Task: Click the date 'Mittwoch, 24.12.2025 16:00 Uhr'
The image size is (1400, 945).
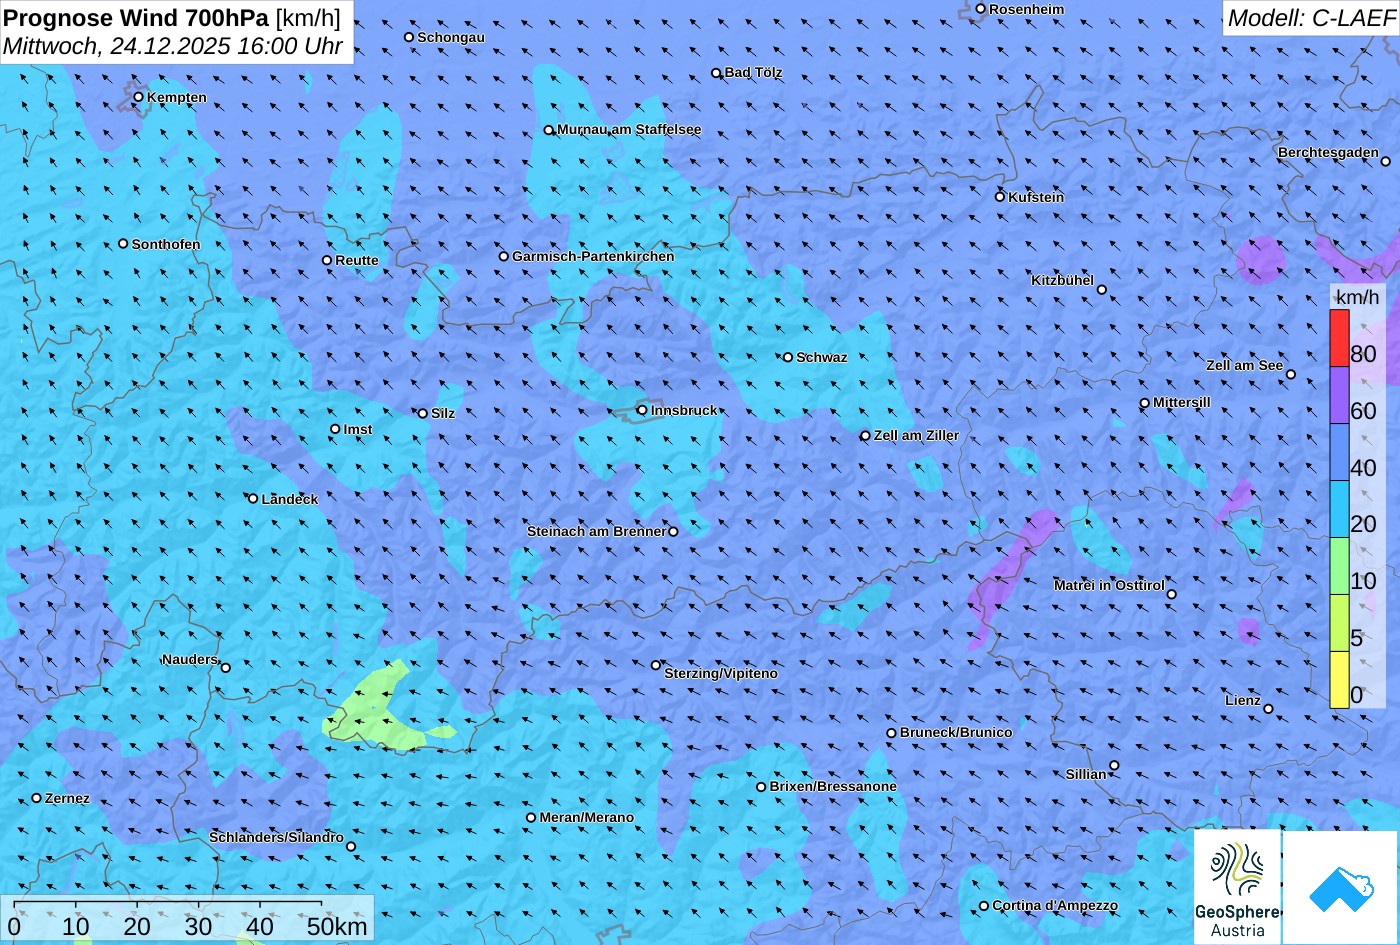Action: click(x=173, y=46)
